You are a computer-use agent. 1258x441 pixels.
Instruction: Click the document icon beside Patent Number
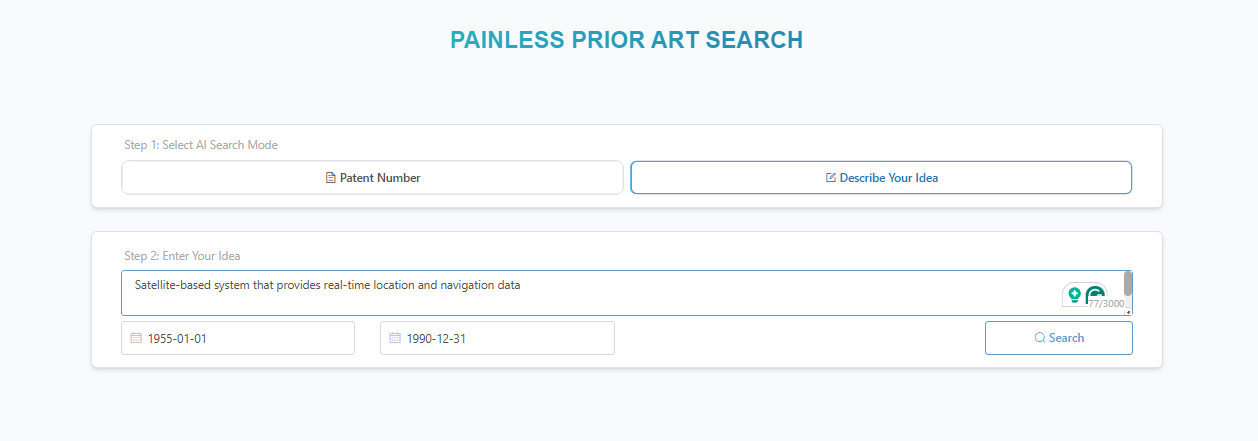point(331,178)
